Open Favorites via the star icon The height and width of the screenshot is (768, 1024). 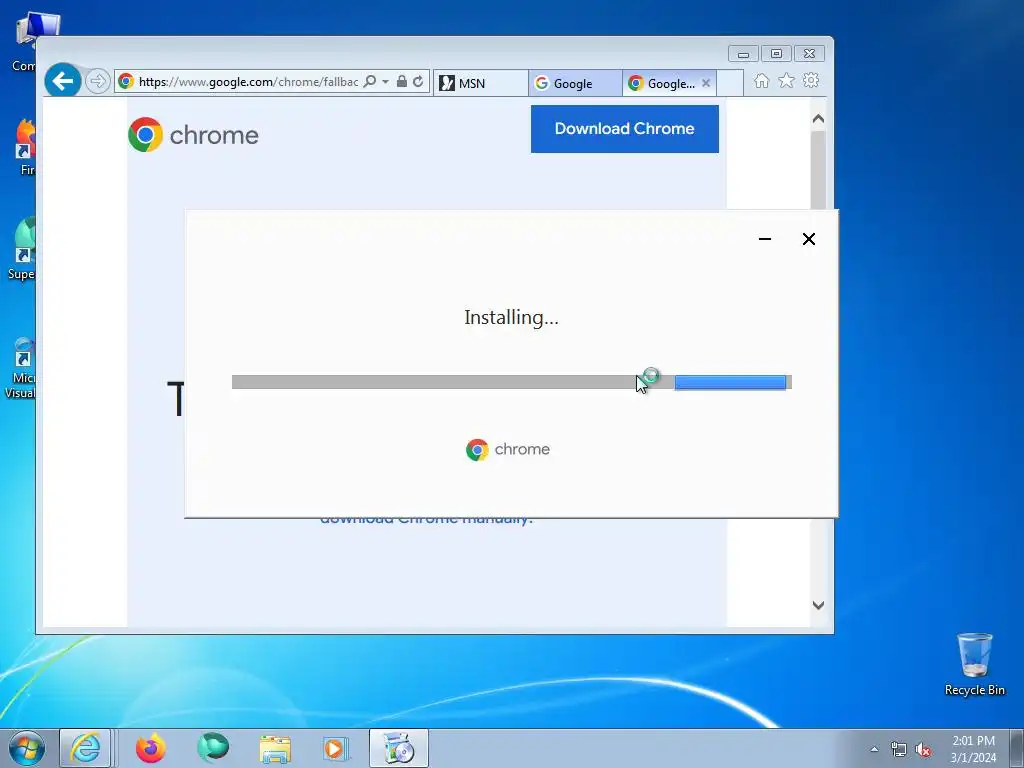(x=786, y=80)
